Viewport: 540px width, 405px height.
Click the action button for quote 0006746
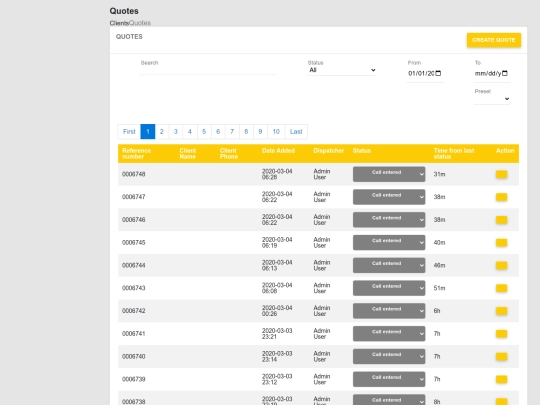point(501,220)
